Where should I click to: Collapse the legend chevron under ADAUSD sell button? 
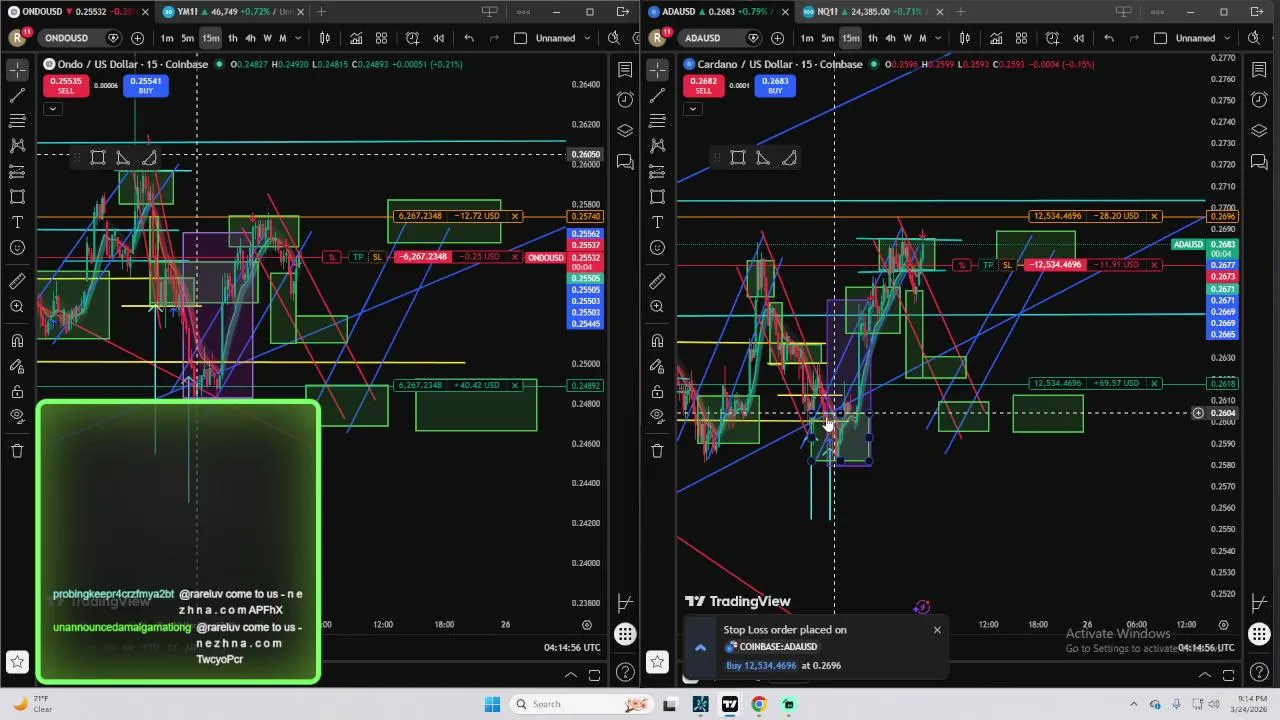[x=692, y=109]
